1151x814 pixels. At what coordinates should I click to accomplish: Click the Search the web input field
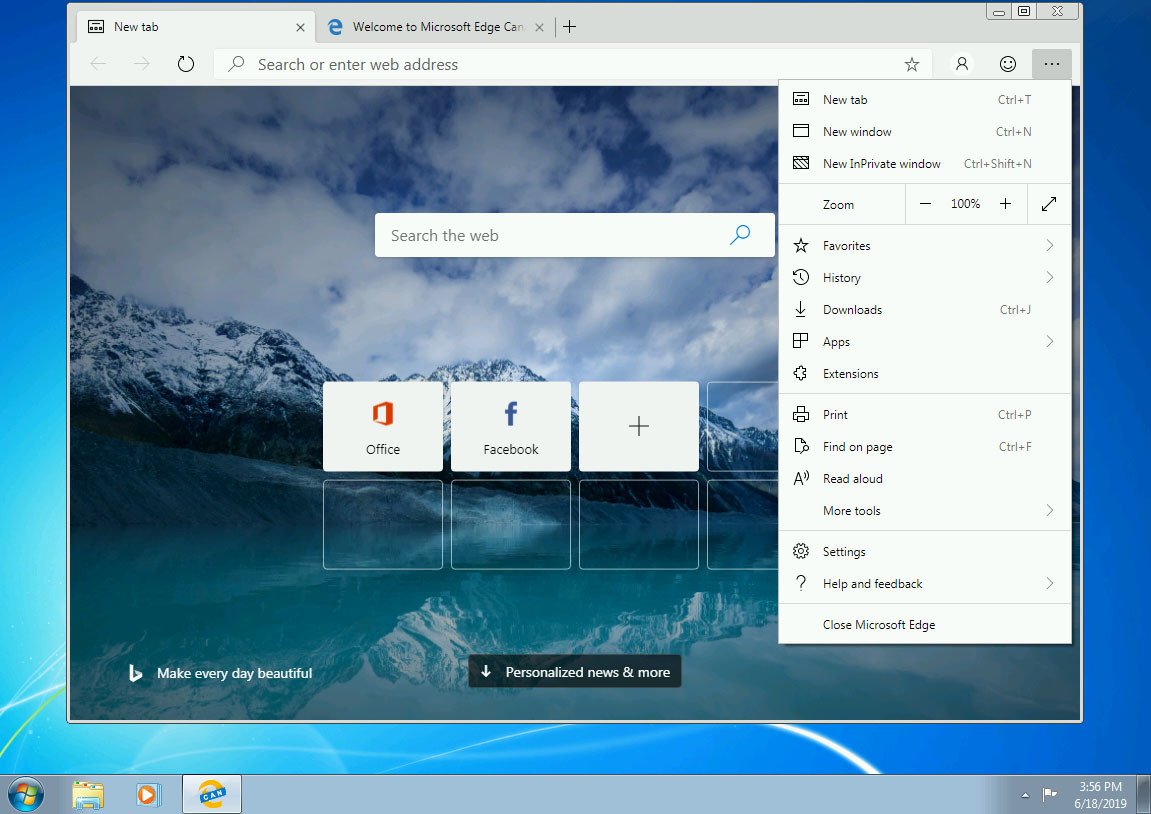(x=560, y=235)
